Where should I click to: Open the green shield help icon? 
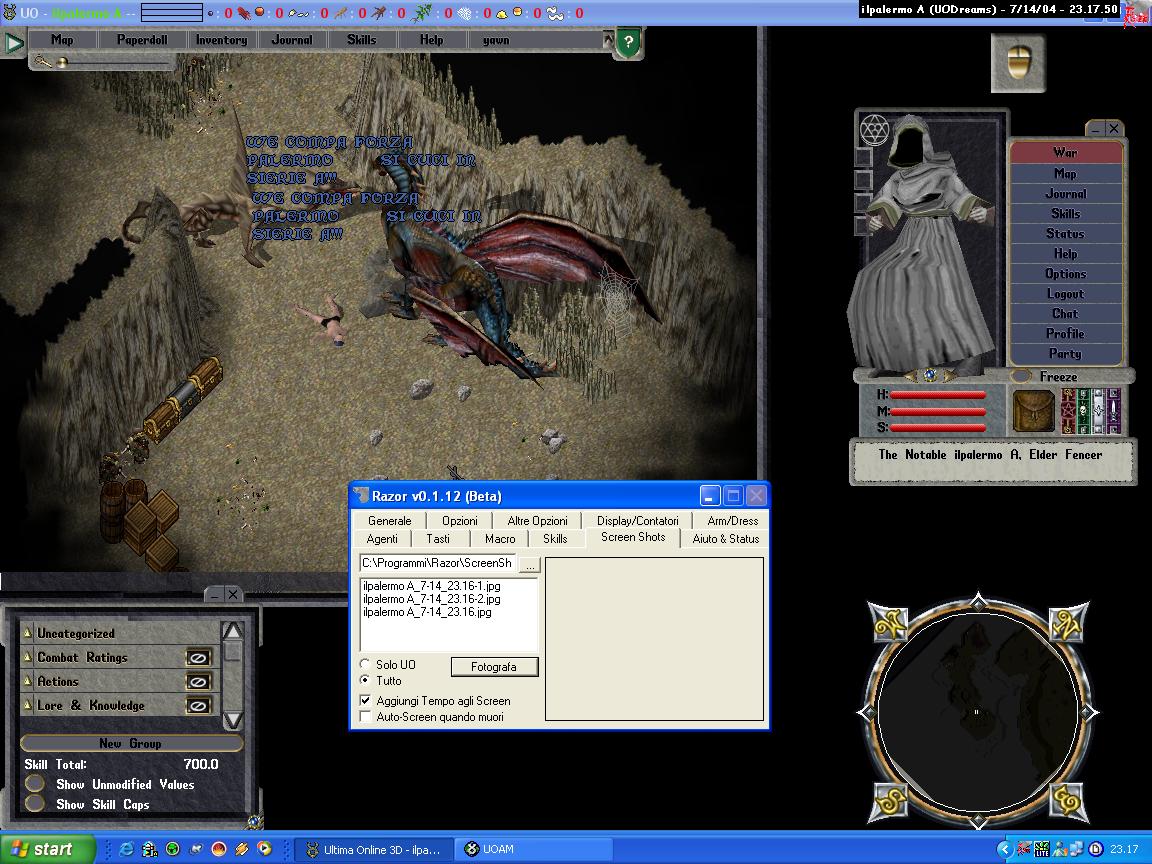(628, 42)
